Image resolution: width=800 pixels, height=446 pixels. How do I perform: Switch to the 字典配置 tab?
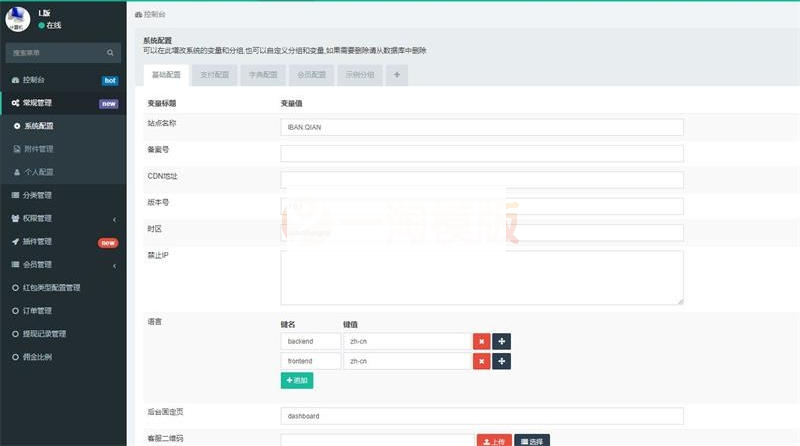[262, 75]
